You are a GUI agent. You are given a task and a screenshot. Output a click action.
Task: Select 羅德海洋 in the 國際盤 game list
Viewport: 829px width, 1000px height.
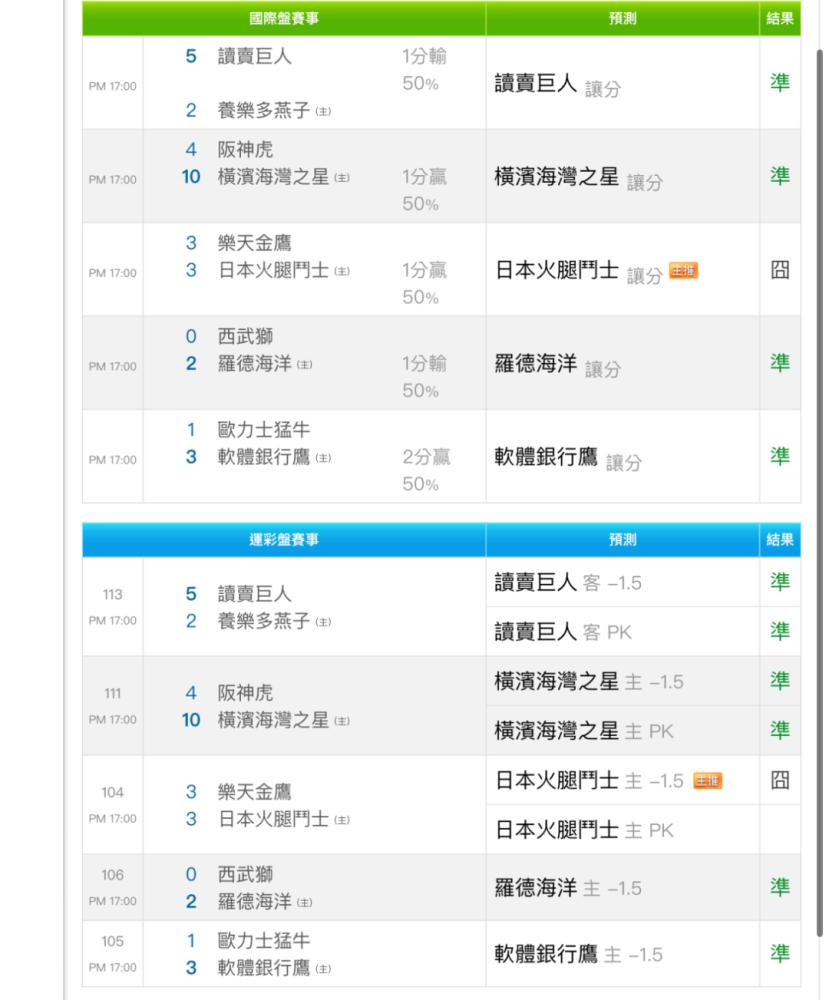point(254,364)
